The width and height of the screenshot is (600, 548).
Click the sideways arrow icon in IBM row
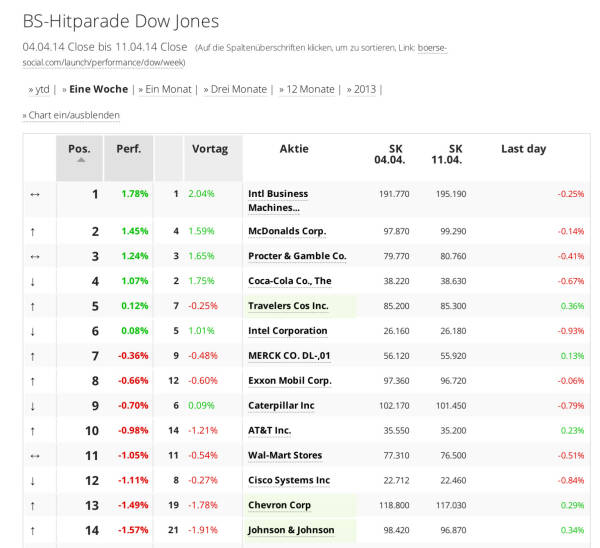pyautogui.click(x=33, y=194)
